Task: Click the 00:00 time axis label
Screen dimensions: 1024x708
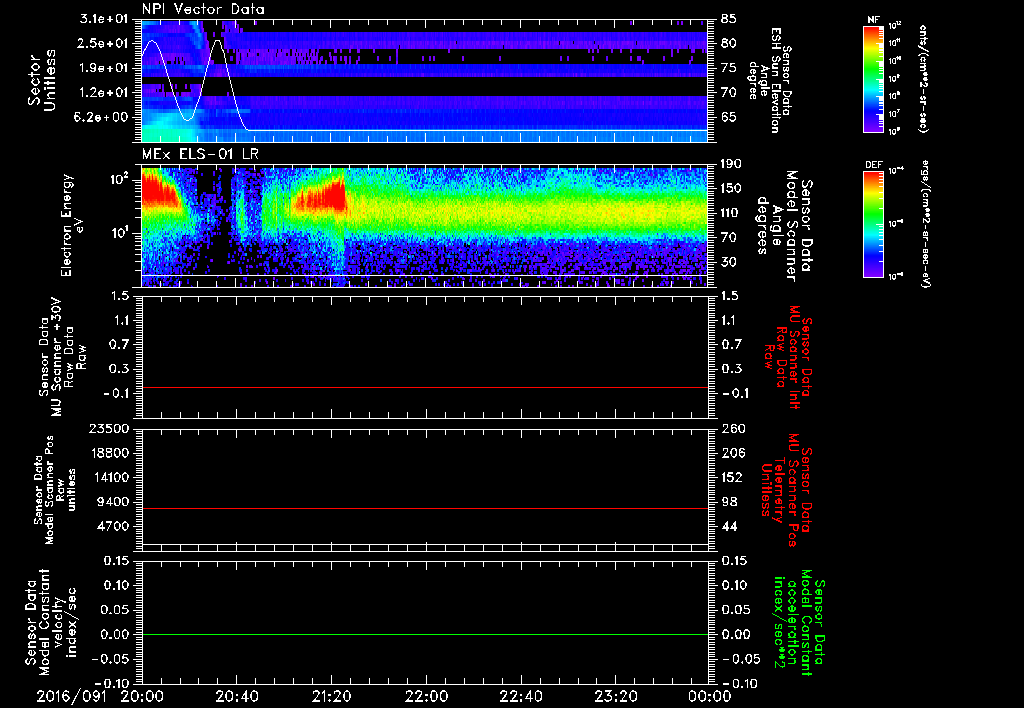Action: click(709, 696)
